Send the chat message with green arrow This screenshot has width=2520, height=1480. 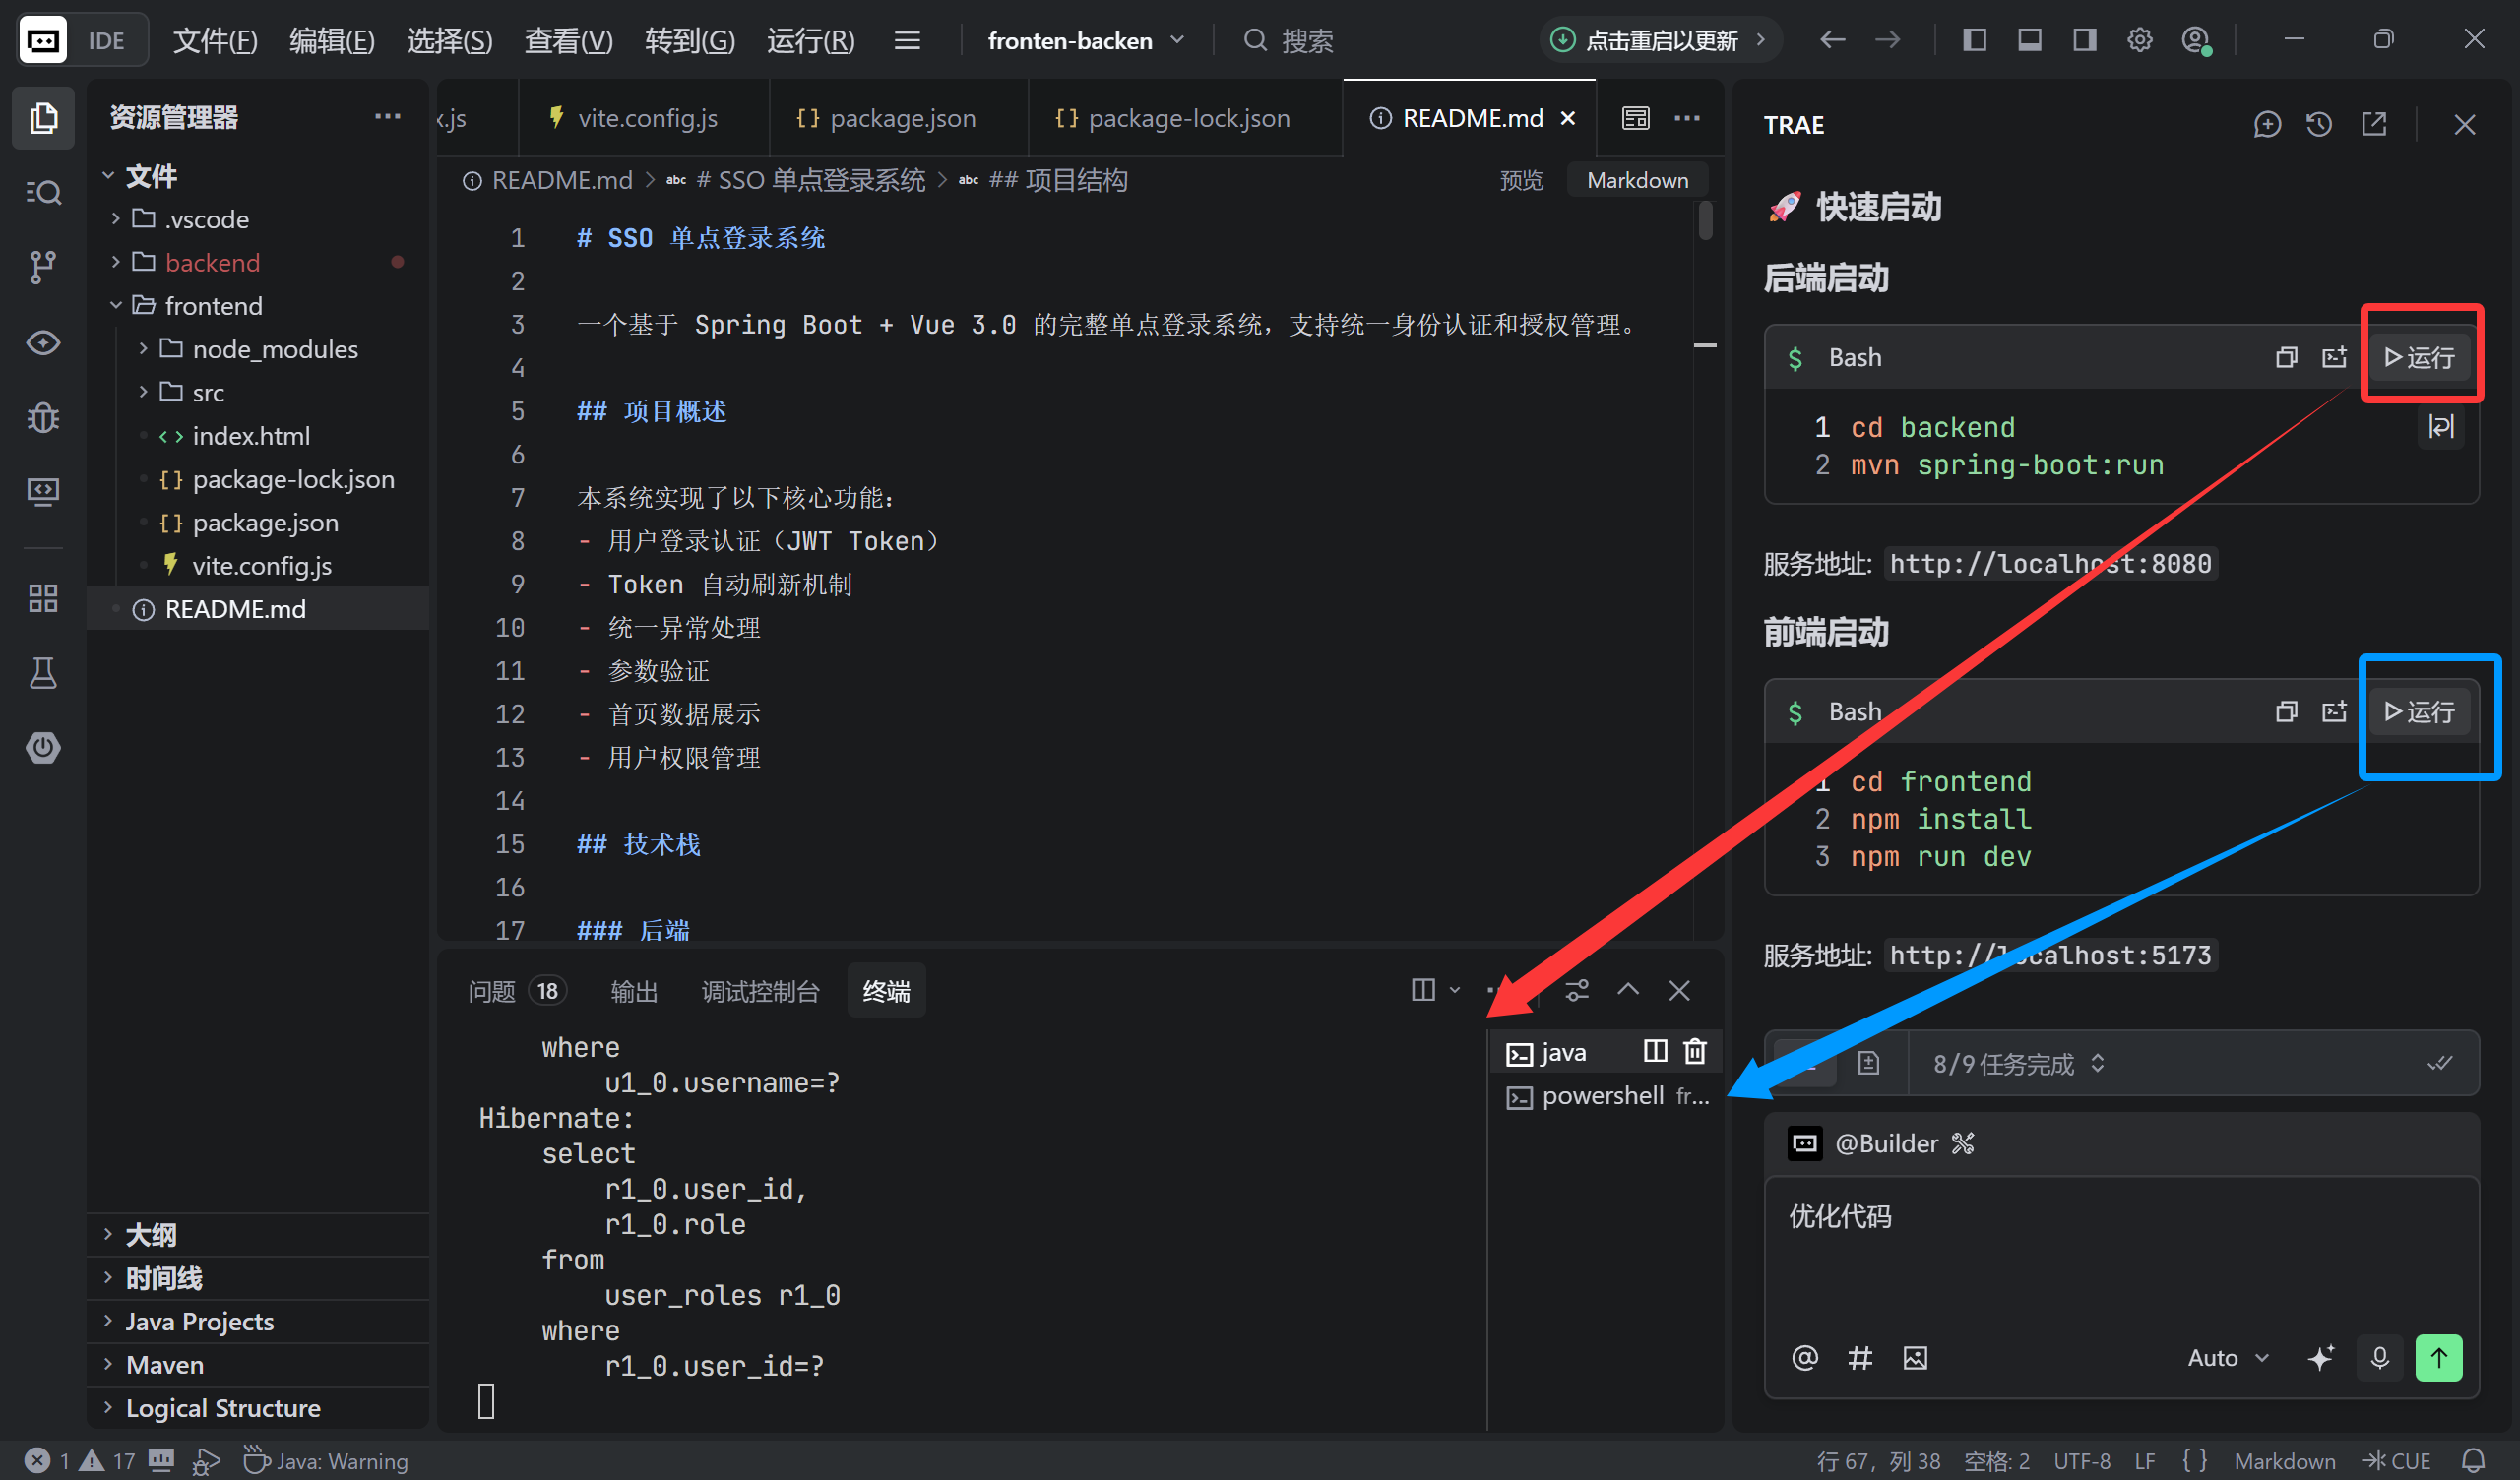2439,1357
